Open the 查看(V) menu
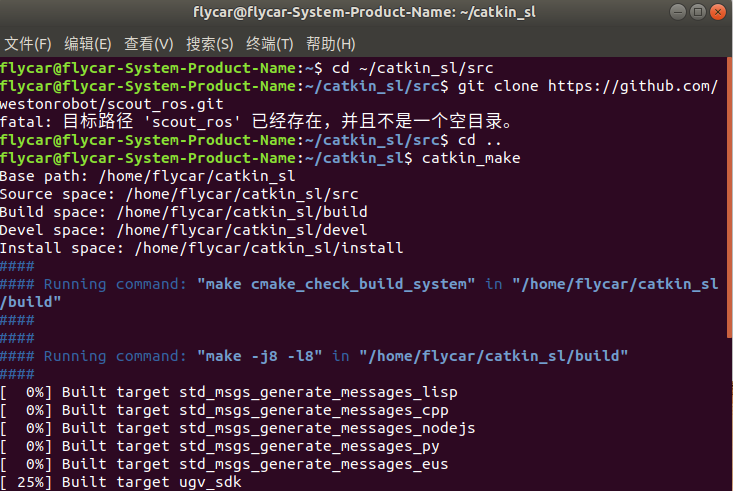The width and height of the screenshot is (733, 491). [x=149, y=44]
